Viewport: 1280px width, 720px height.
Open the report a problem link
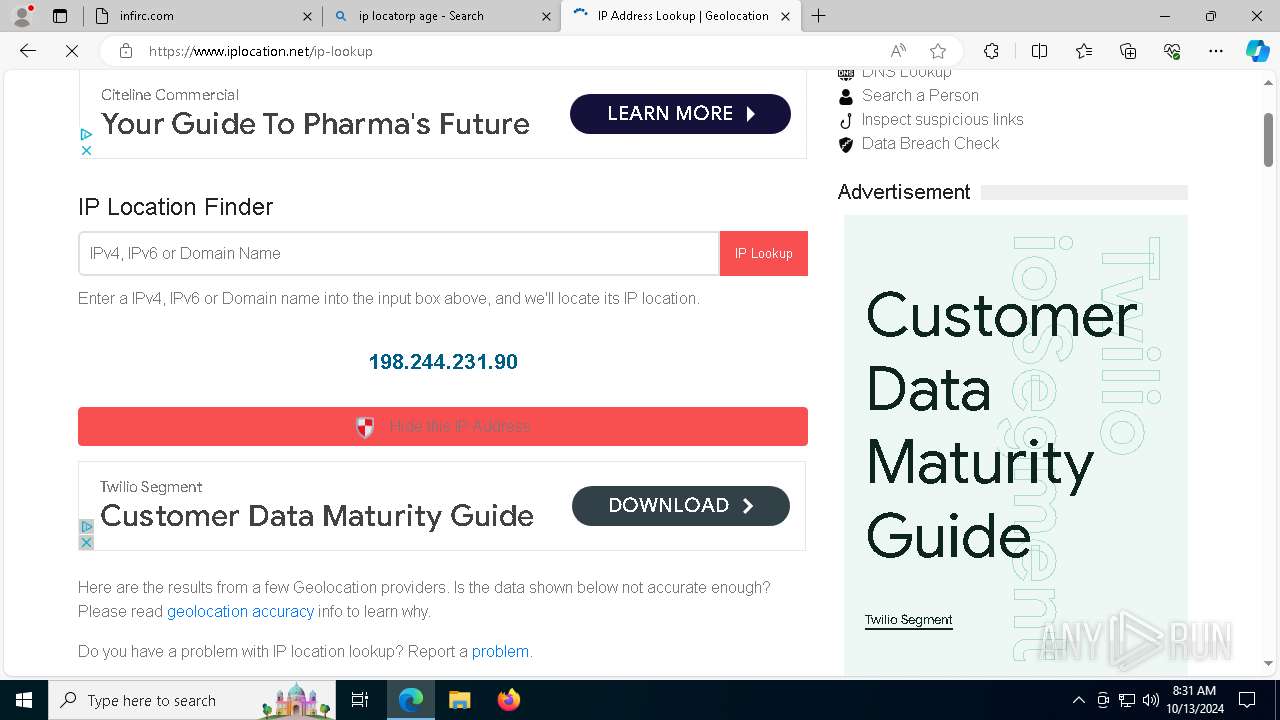[500, 651]
